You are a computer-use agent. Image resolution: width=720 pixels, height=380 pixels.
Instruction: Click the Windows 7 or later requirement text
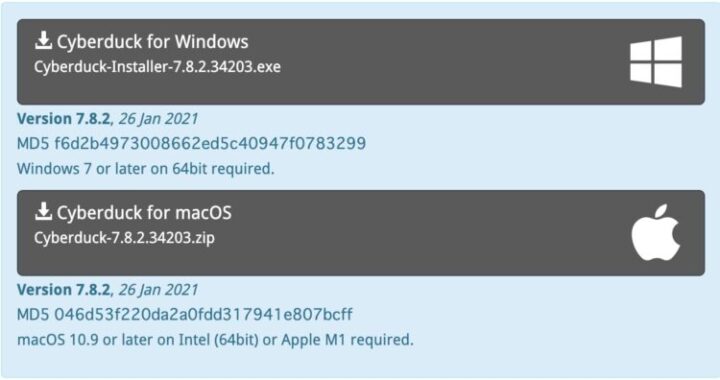[x=146, y=169]
